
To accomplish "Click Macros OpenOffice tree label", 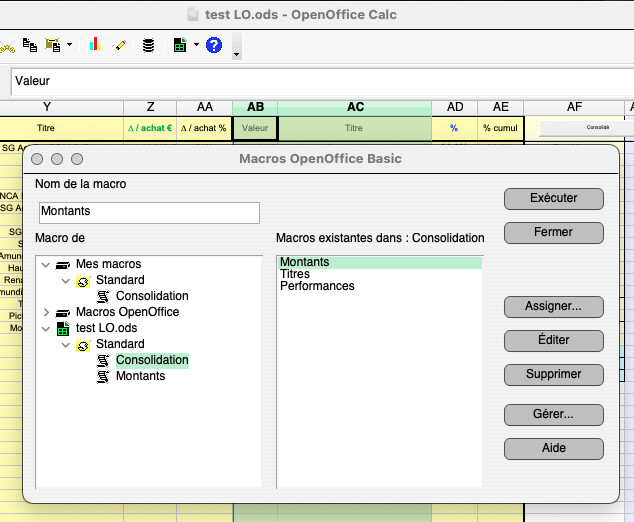I will point(127,312).
